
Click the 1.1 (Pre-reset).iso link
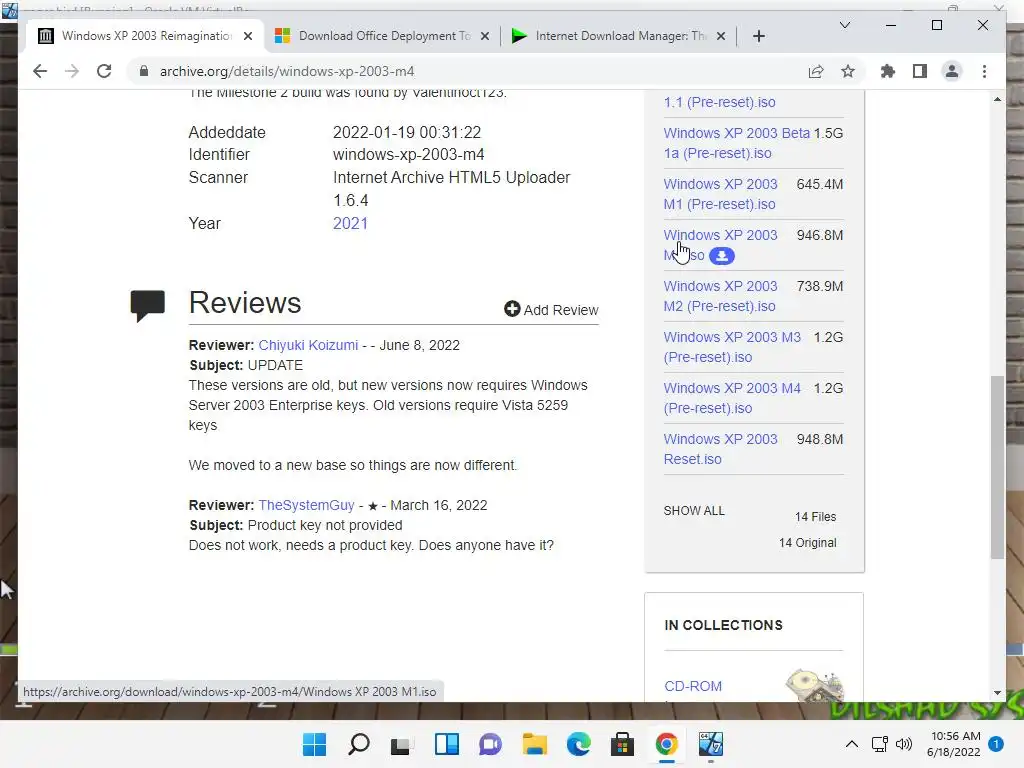[720, 102]
